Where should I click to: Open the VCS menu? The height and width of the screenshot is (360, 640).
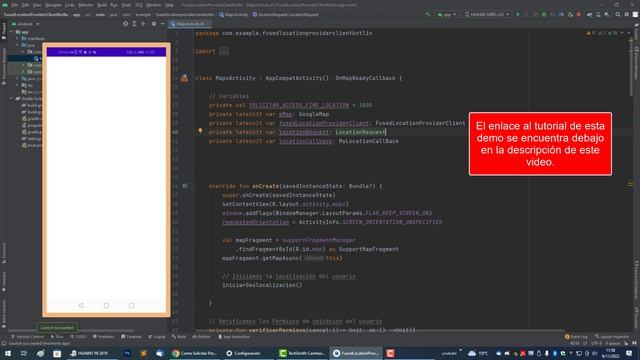pyautogui.click(x=139, y=5)
